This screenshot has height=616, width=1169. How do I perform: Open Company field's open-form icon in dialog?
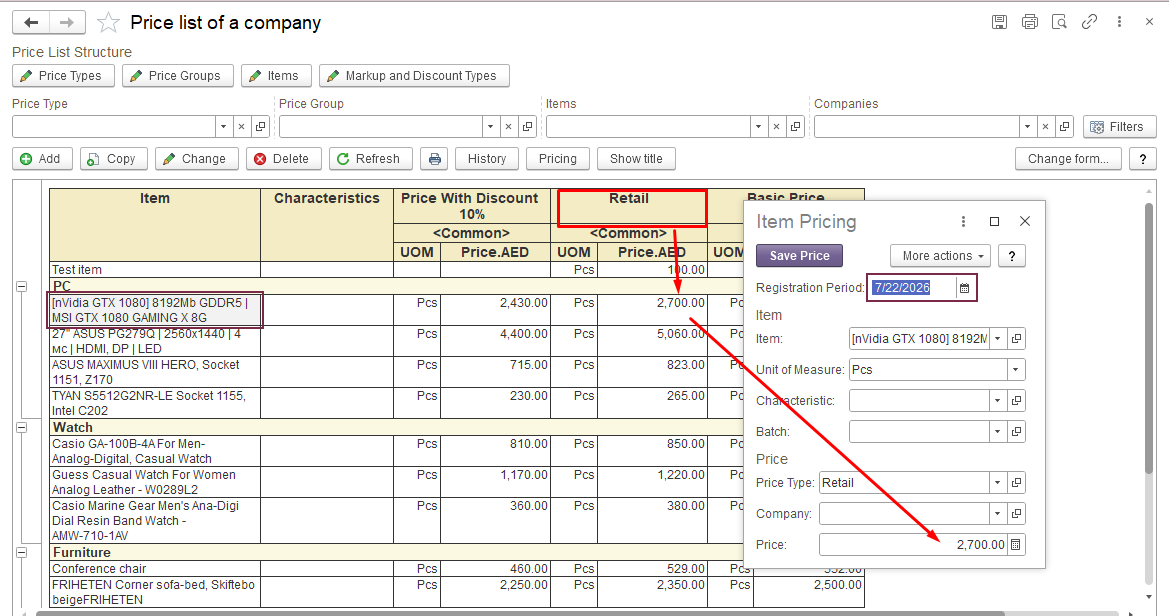[x=1016, y=514]
